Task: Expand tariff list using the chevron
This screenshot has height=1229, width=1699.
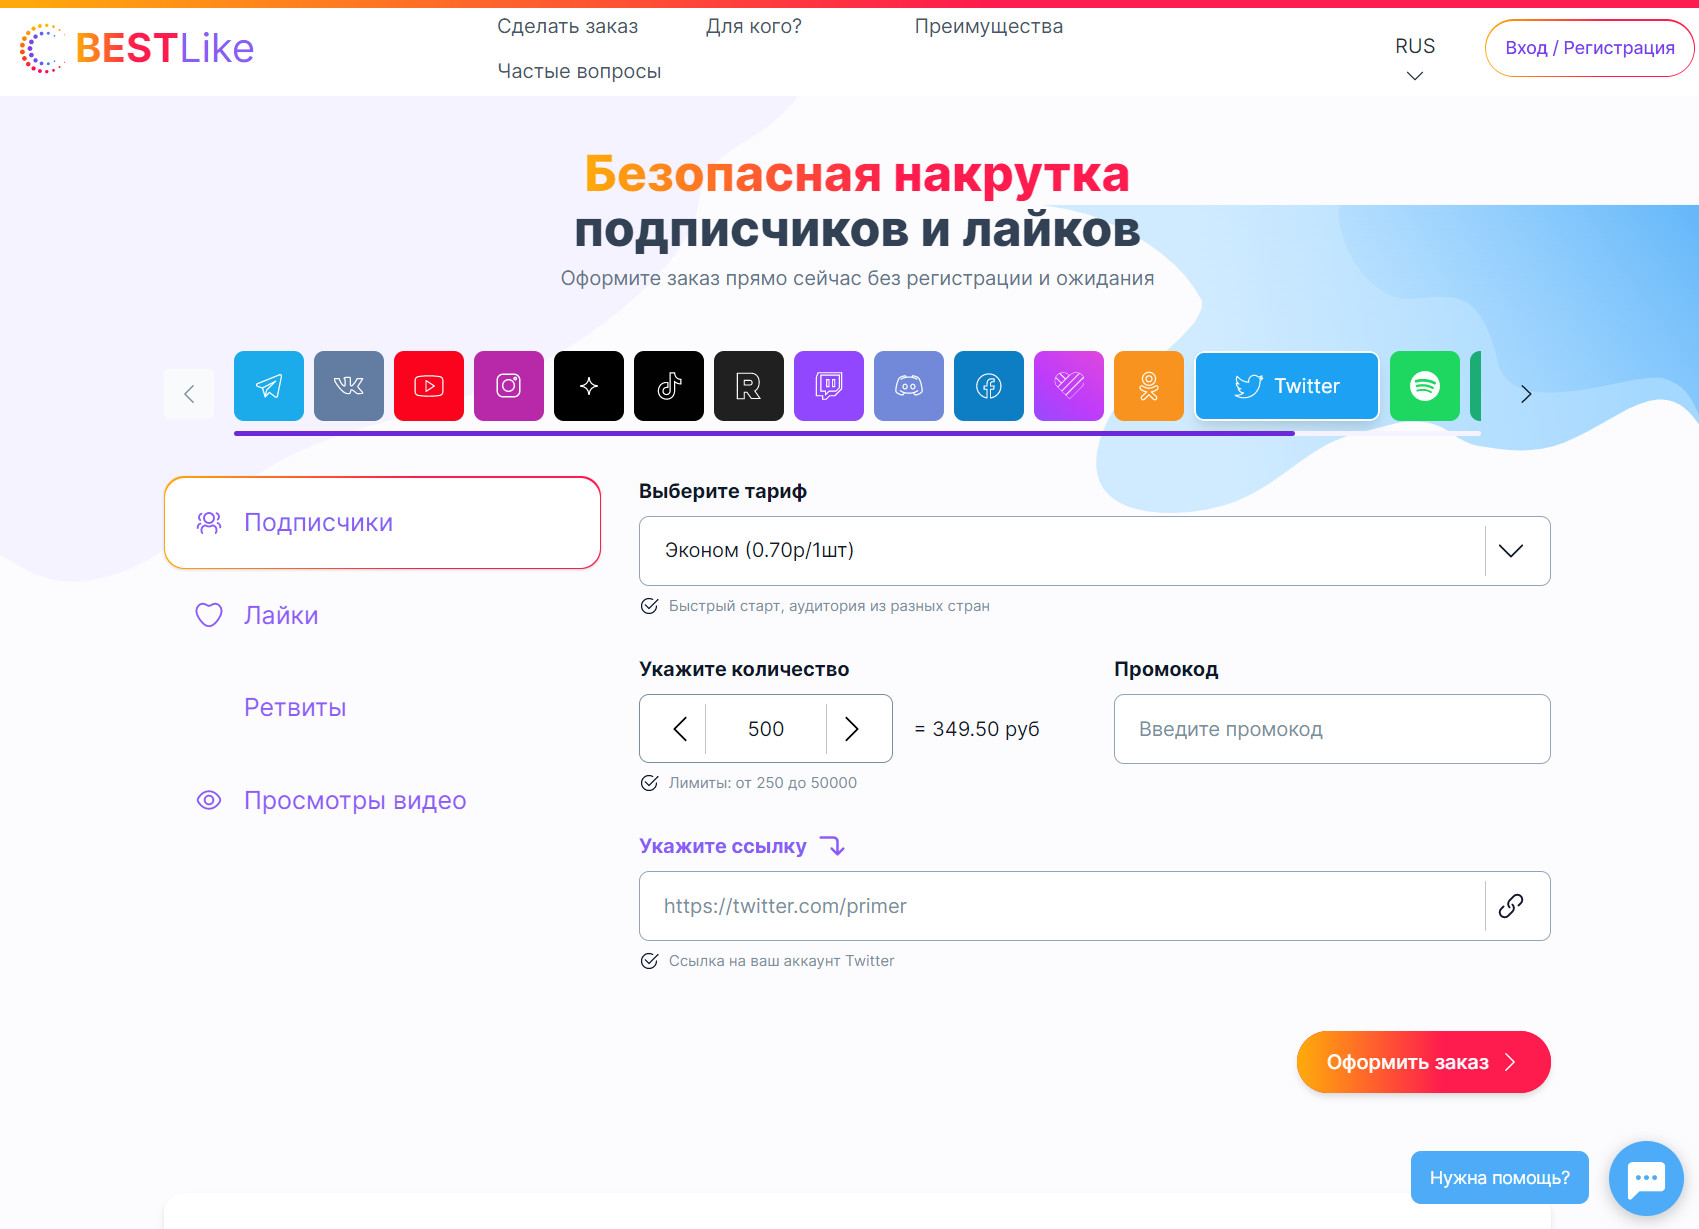Action: click(1511, 551)
